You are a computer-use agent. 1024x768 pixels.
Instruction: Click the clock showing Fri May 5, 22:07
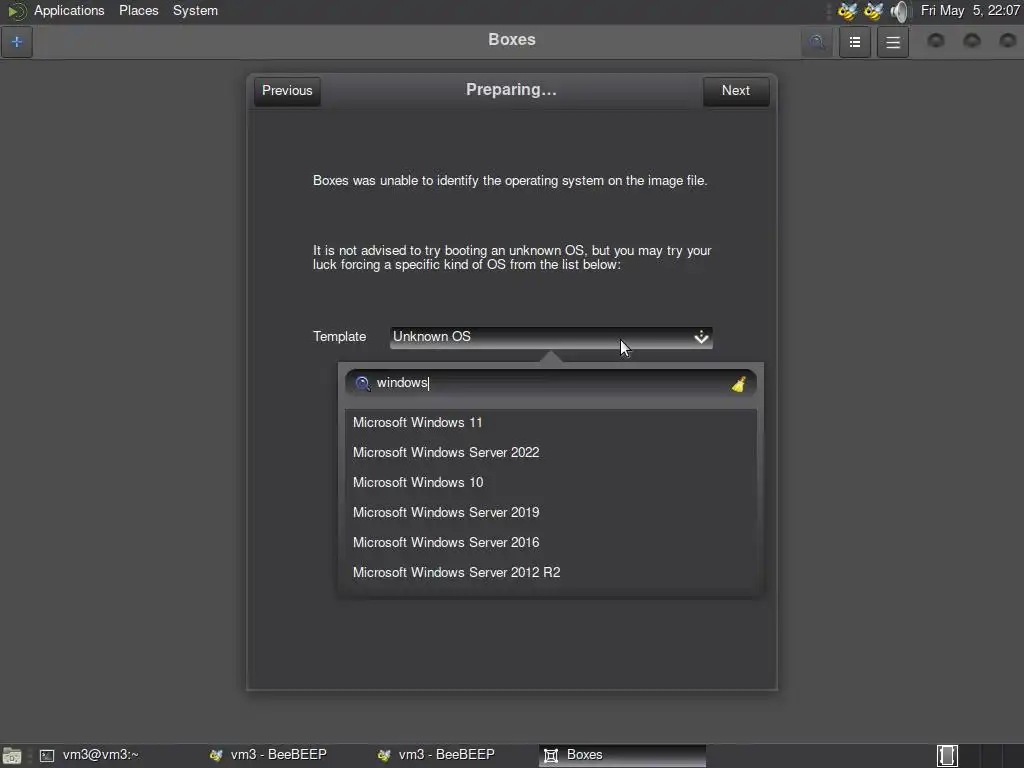click(970, 10)
